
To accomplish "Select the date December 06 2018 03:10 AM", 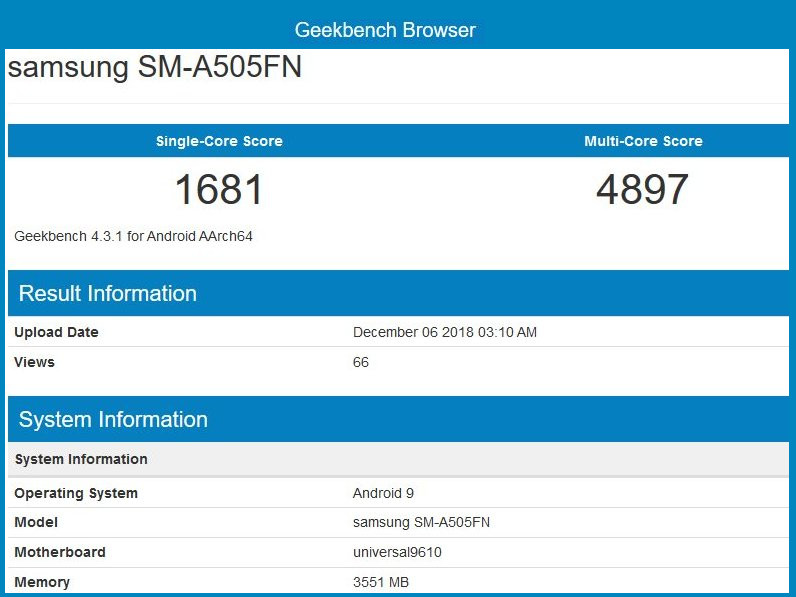I will [x=445, y=332].
